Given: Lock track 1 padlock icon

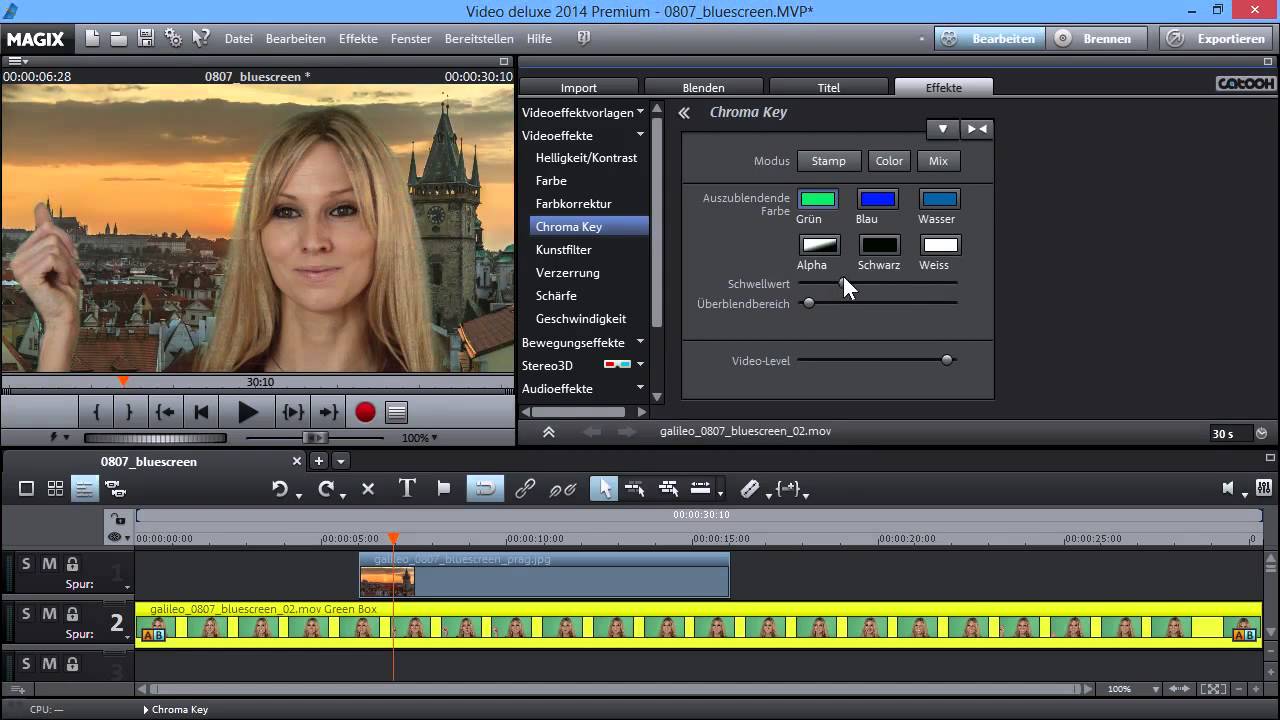Looking at the screenshot, I should 72,564.
